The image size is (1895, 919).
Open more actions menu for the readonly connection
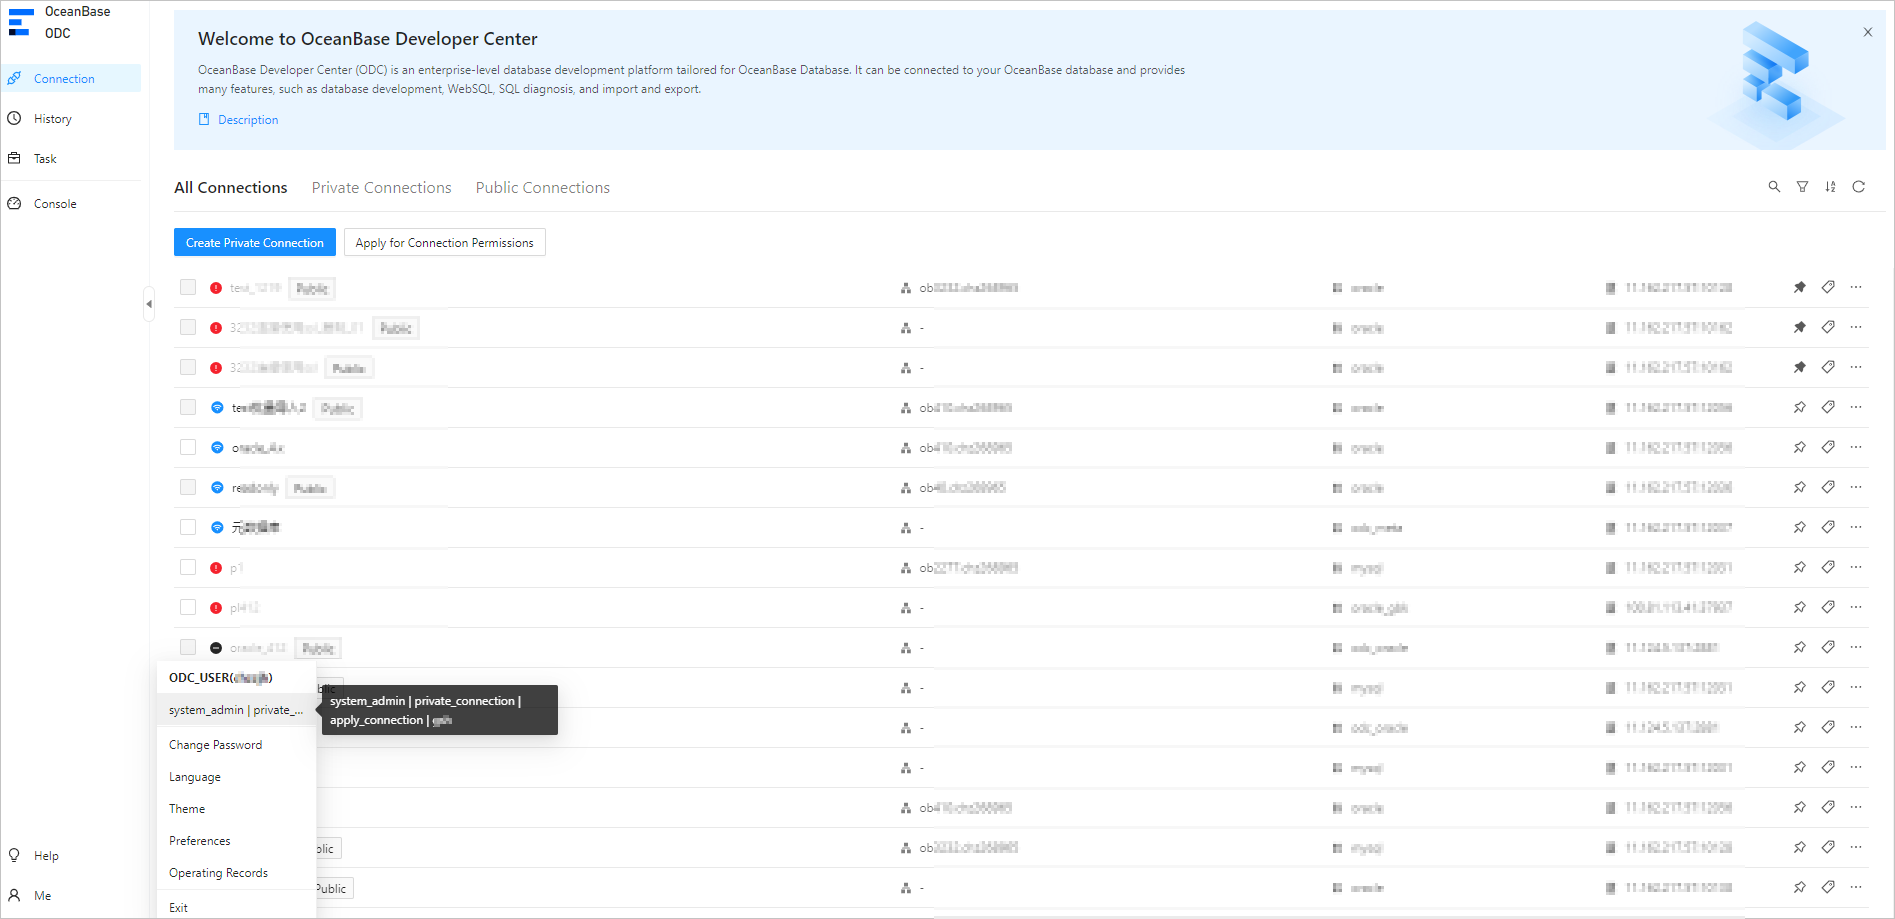1857,487
